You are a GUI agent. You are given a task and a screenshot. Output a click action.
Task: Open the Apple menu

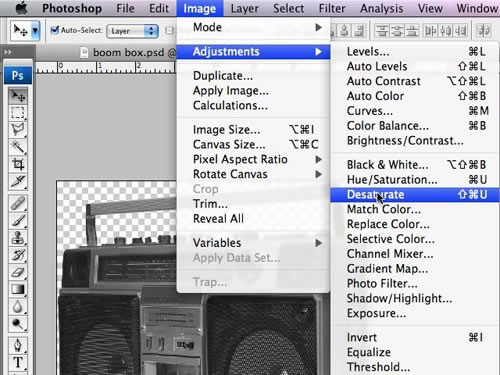21,8
